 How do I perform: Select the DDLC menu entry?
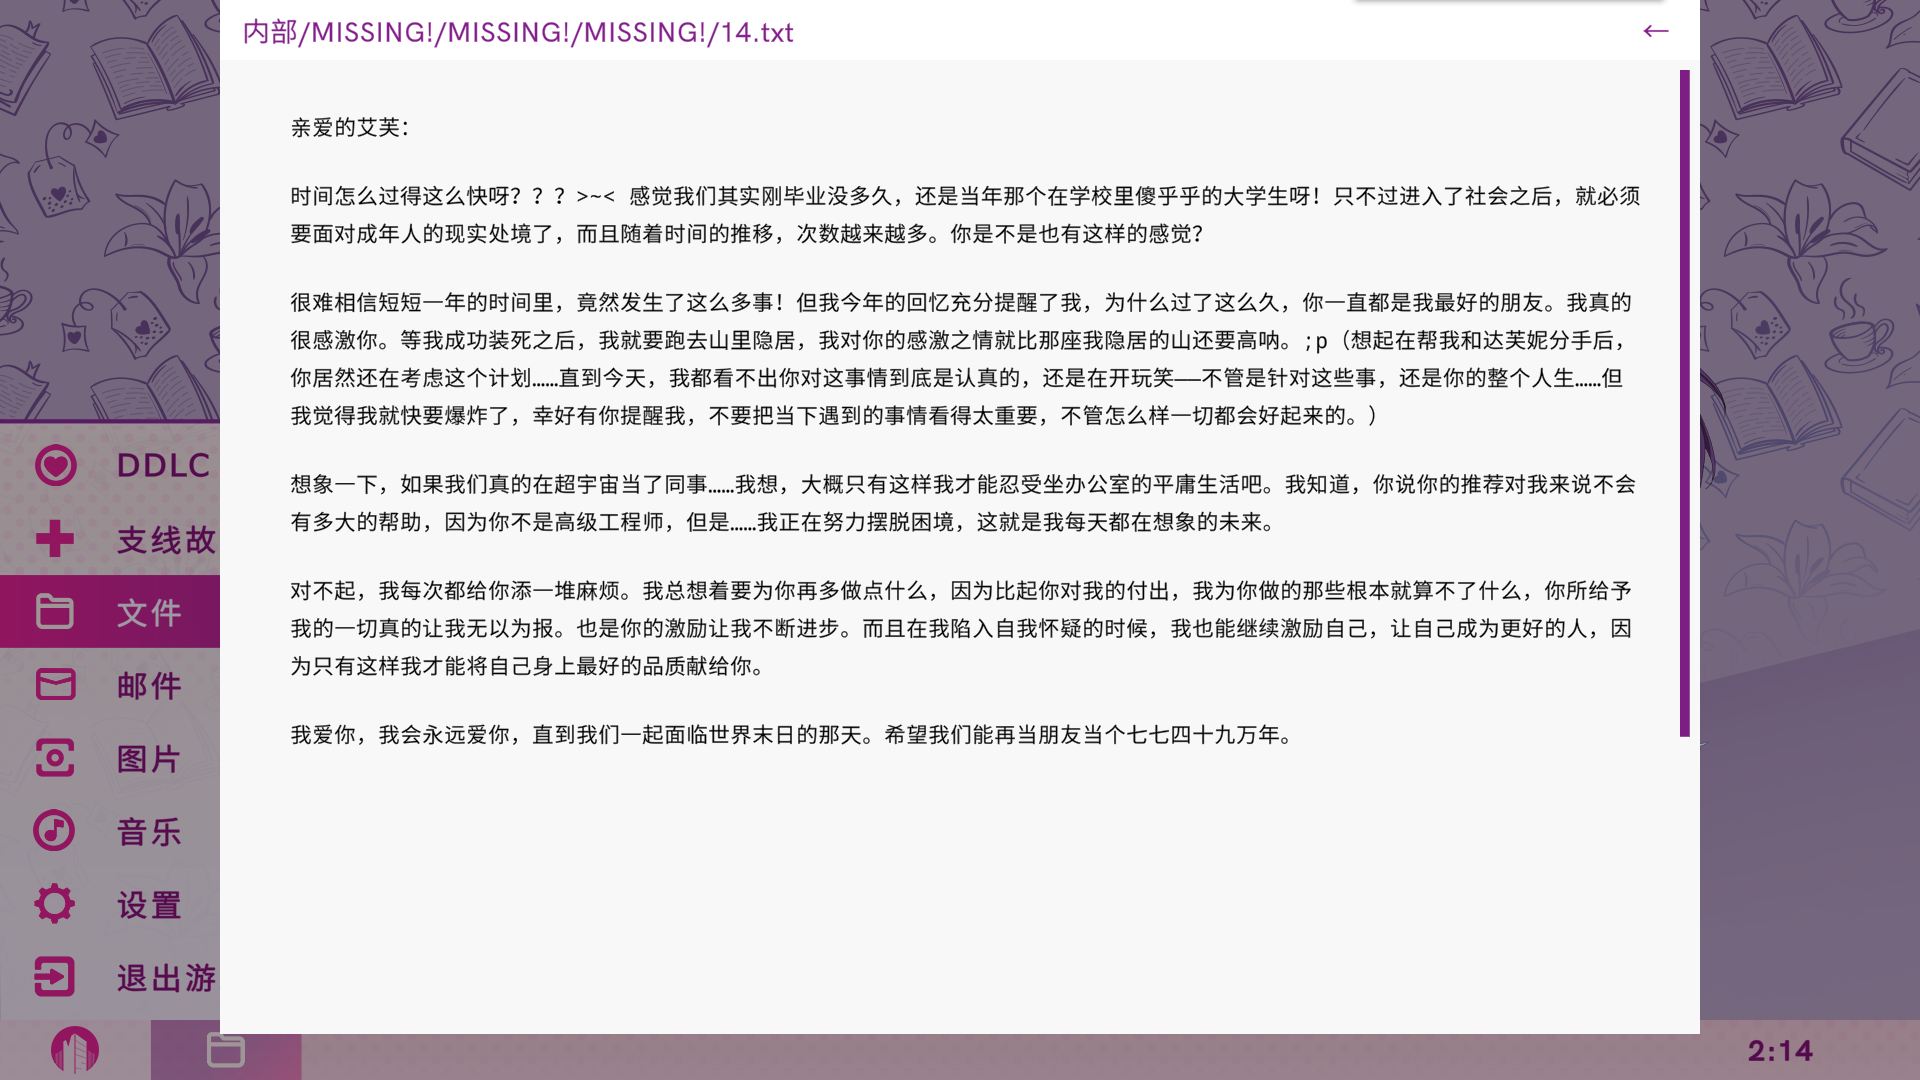(164, 465)
